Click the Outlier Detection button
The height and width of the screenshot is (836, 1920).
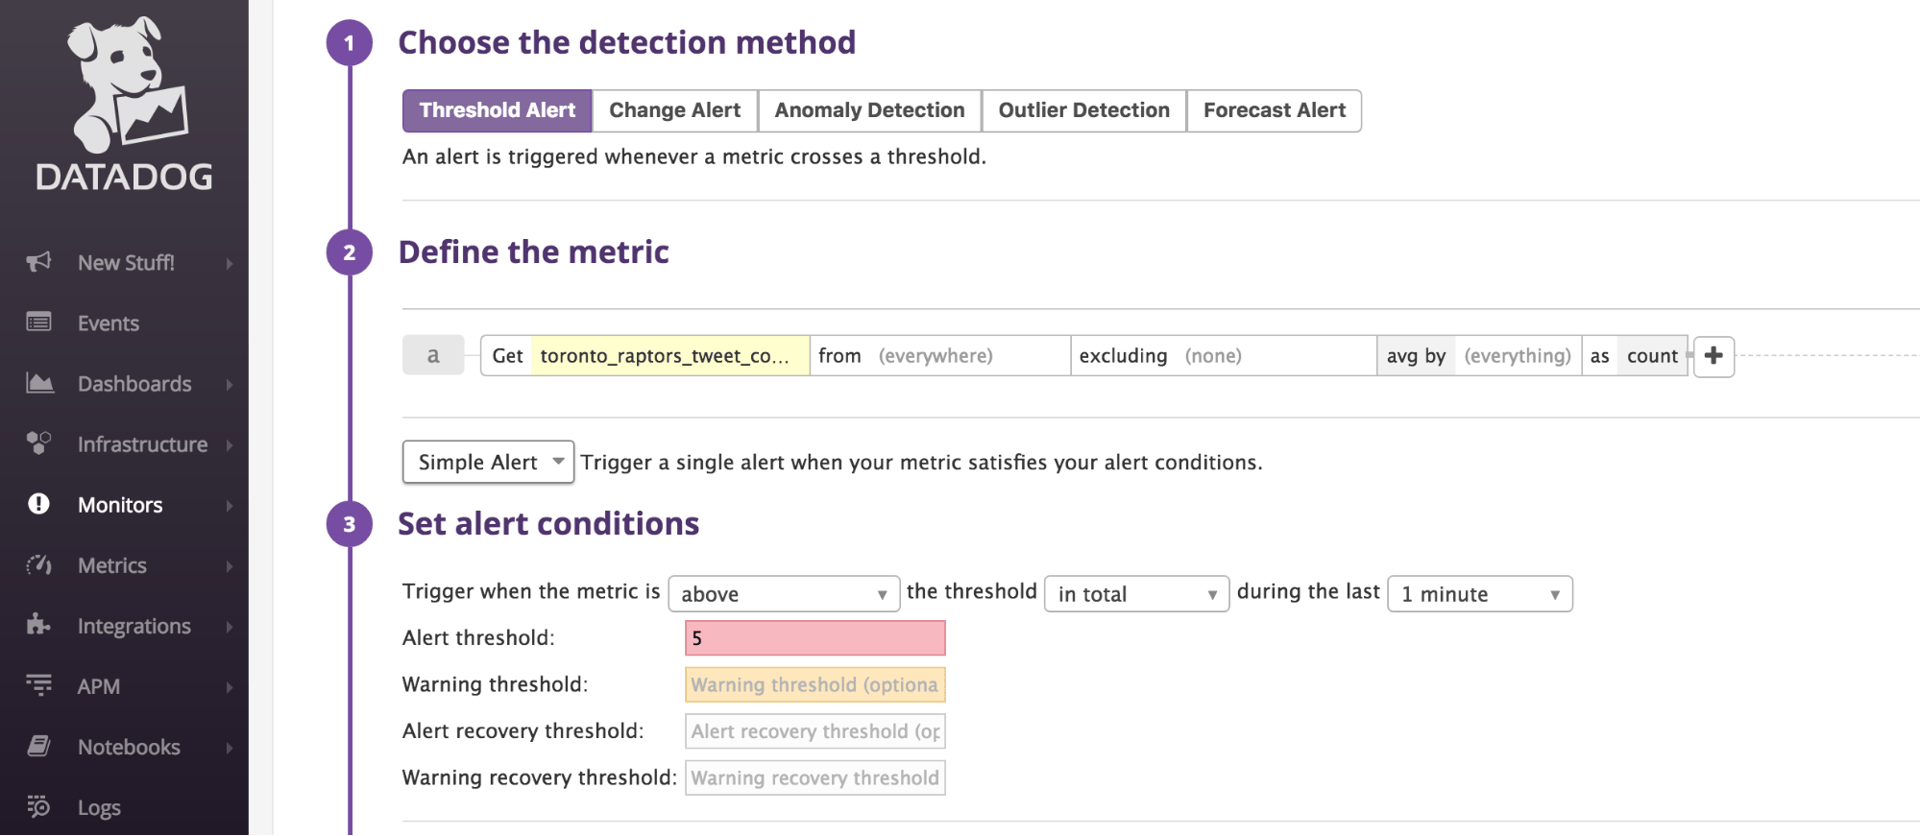(x=1084, y=110)
